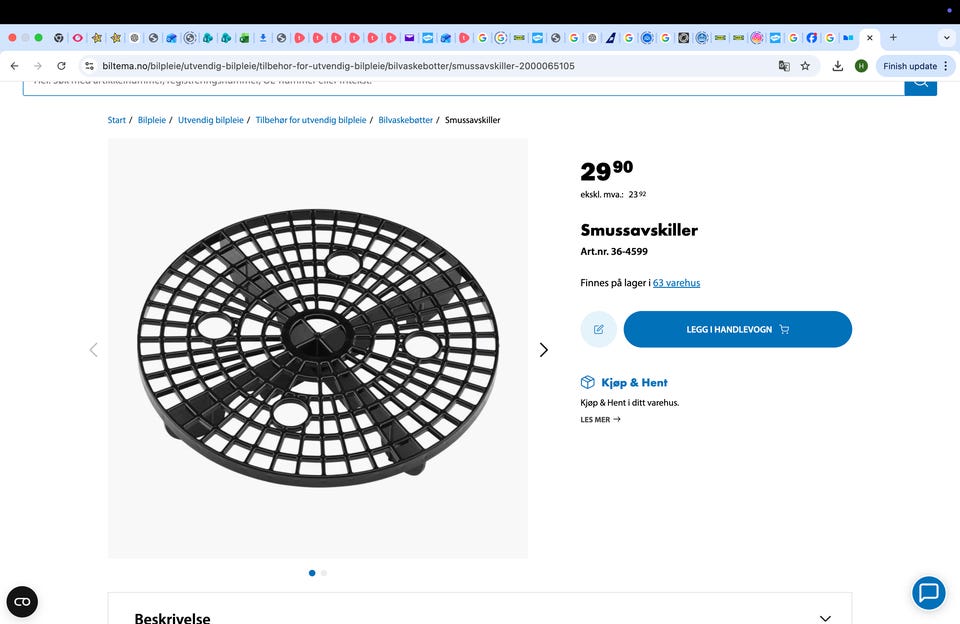Open the browser downloads icon
The height and width of the screenshot is (624, 960).
837,66
